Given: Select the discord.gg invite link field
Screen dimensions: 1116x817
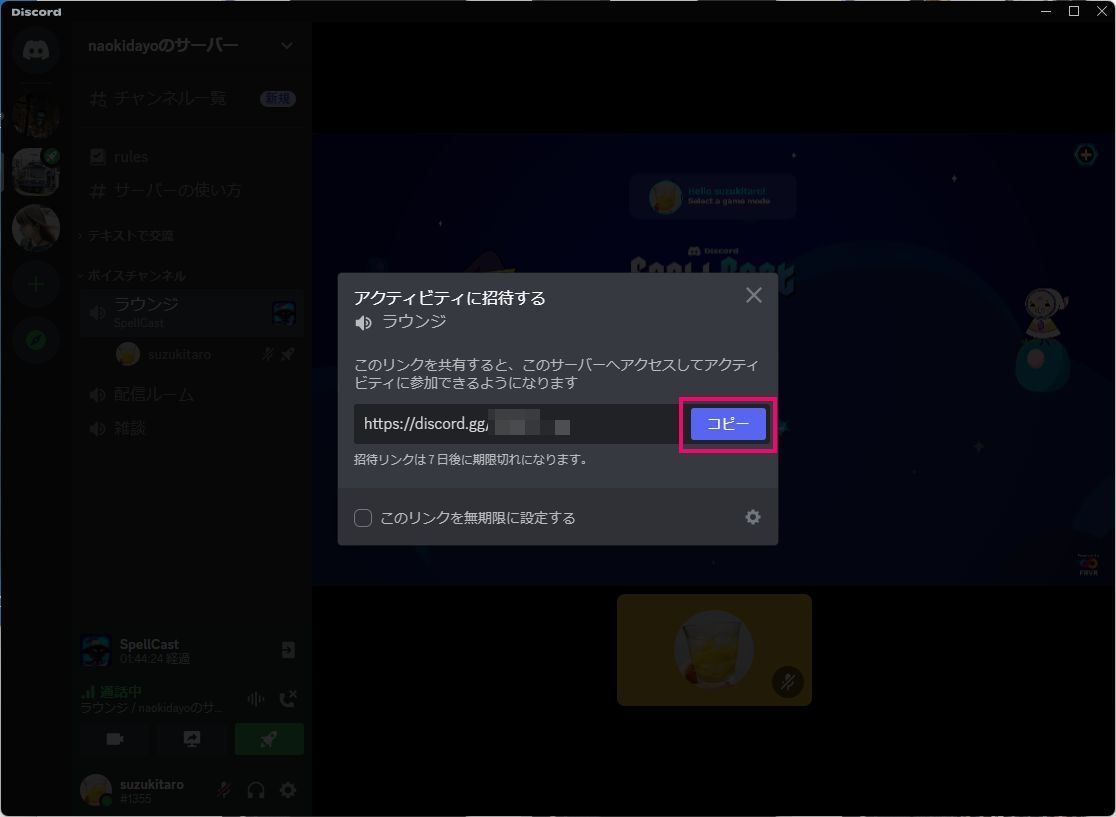Looking at the screenshot, I should tap(517, 424).
